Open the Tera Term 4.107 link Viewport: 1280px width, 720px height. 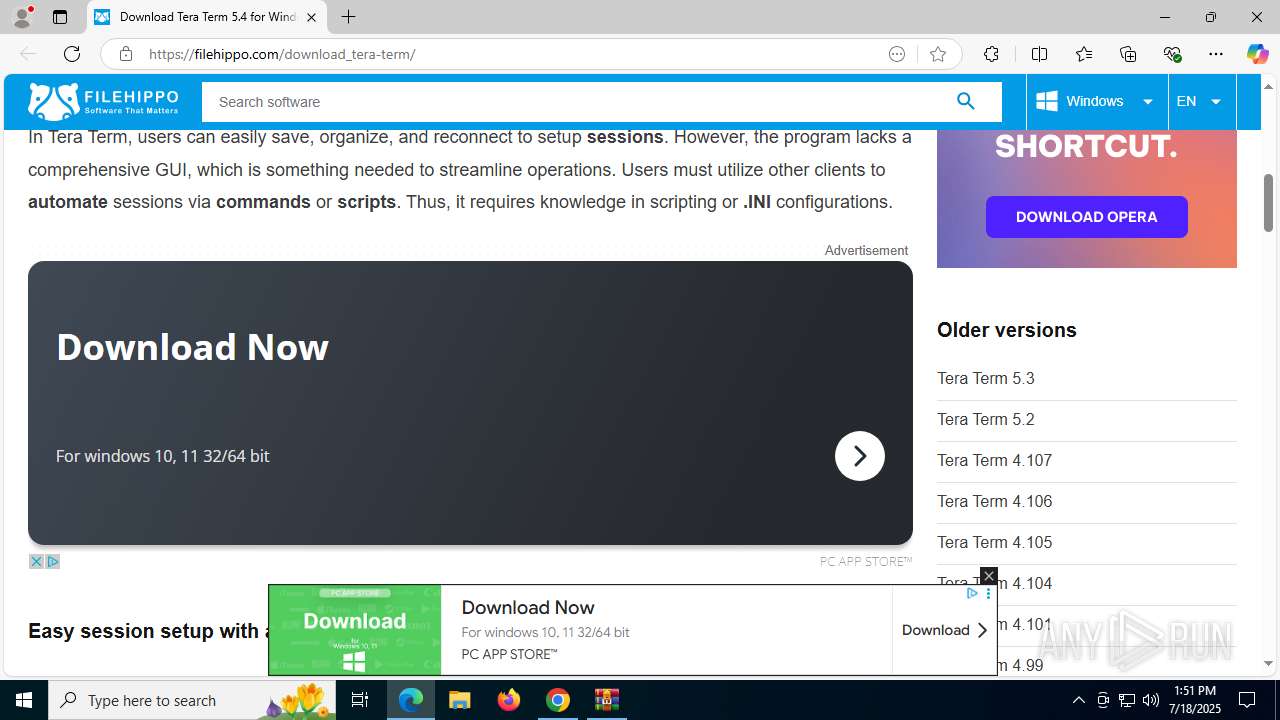[x=994, y=460]
